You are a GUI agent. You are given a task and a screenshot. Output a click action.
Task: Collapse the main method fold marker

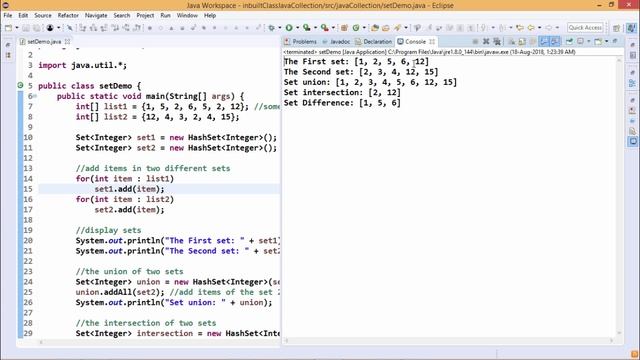[x=35, y=96]
